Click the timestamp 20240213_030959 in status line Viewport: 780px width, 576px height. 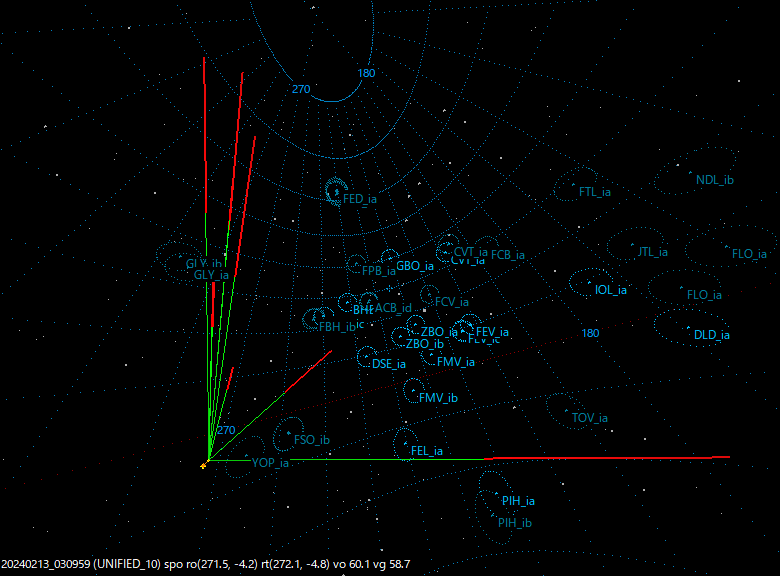[46, 564]
